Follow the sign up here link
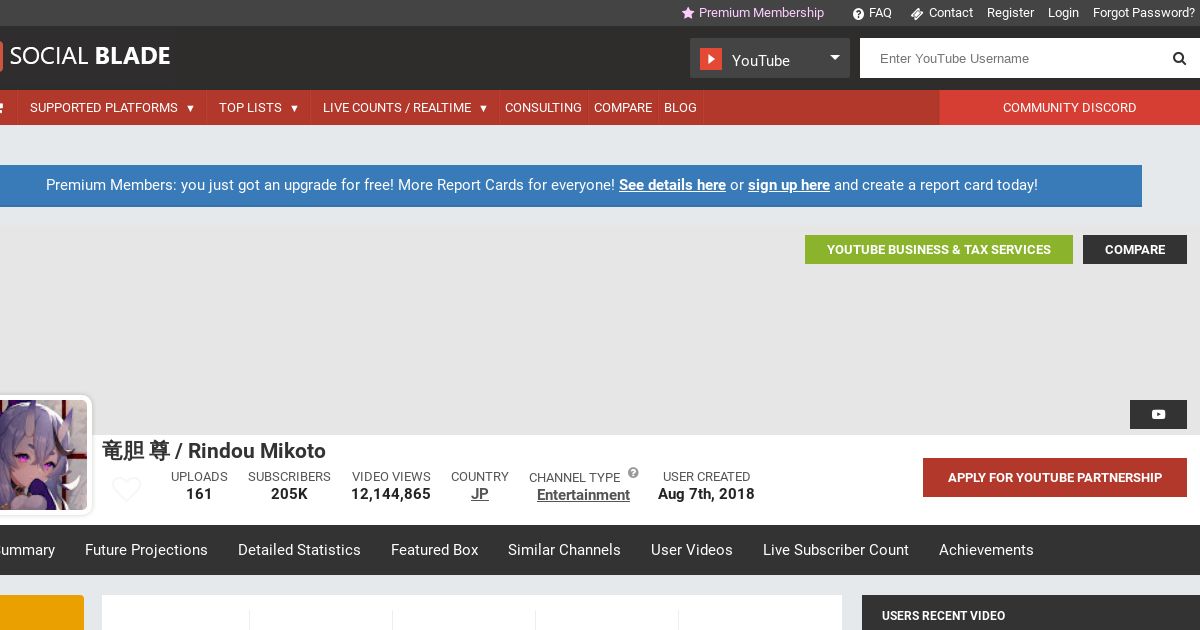The width and height of the screenshot is (1200, 630). click(789, 185)
